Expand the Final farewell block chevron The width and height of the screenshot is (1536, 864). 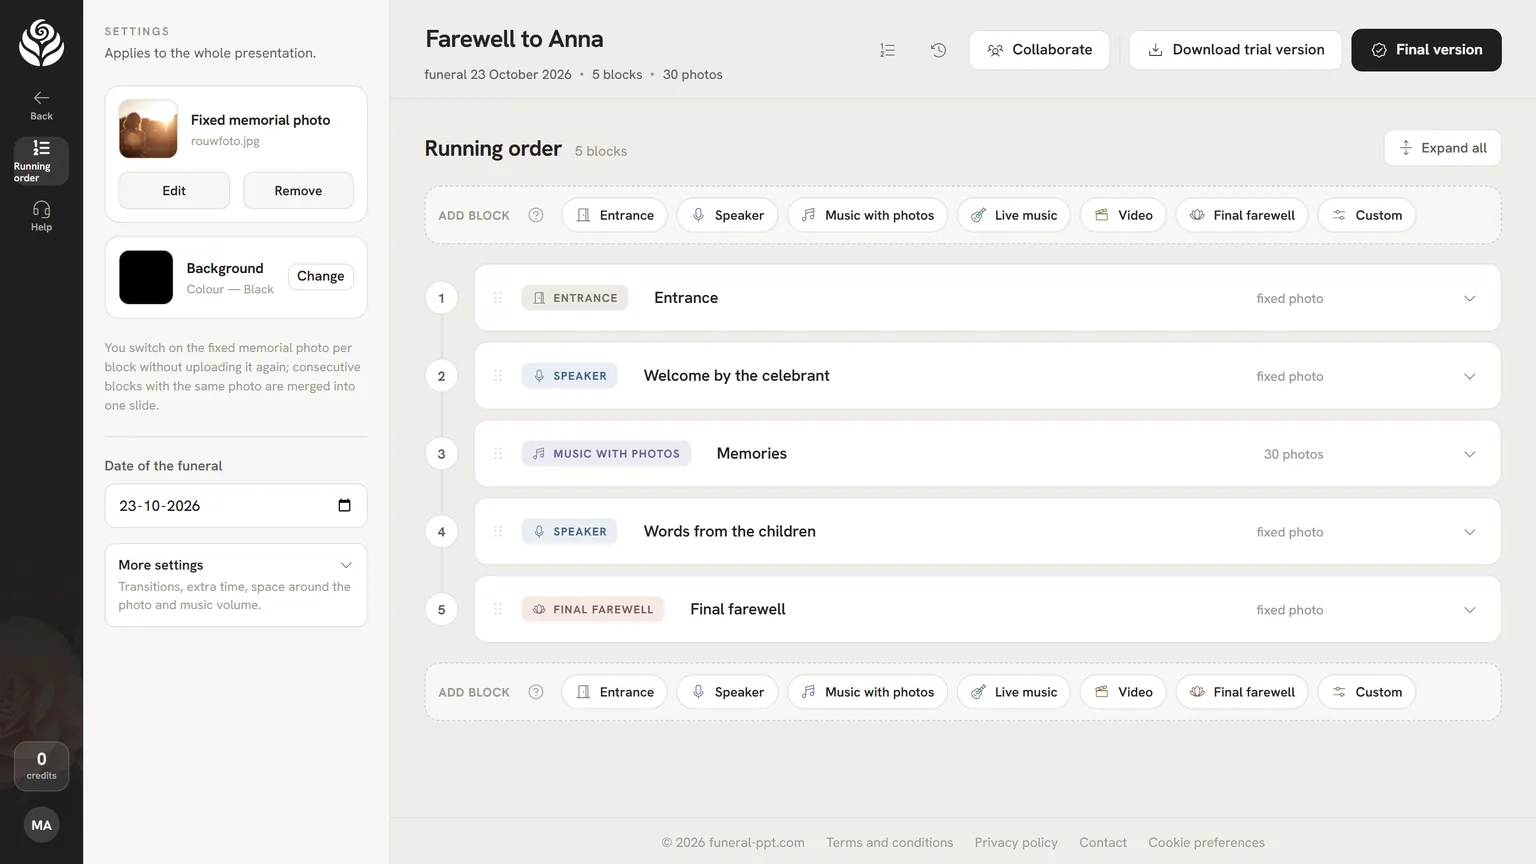click(x=1469, y=609)
